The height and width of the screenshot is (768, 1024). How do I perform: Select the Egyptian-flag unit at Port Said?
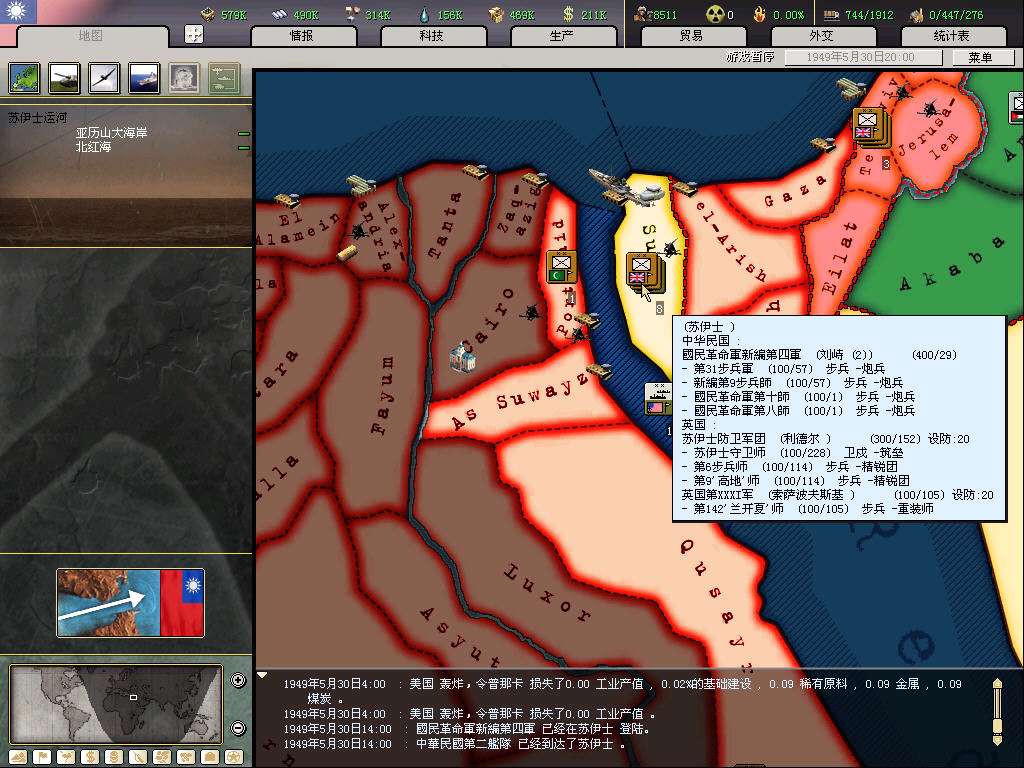[561, 267]
